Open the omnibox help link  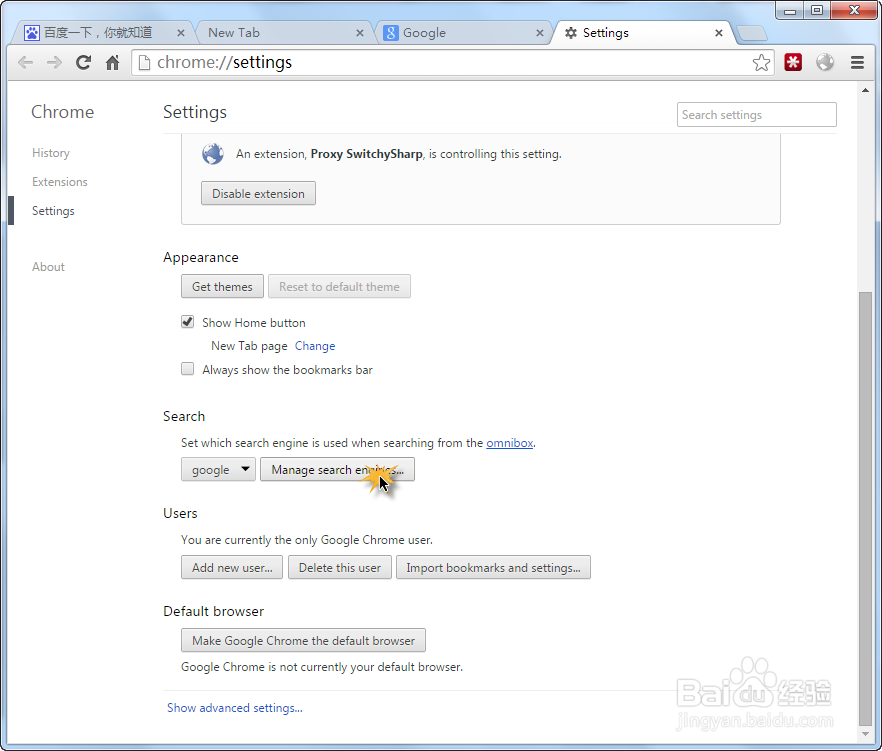click(x=510, y=443)
